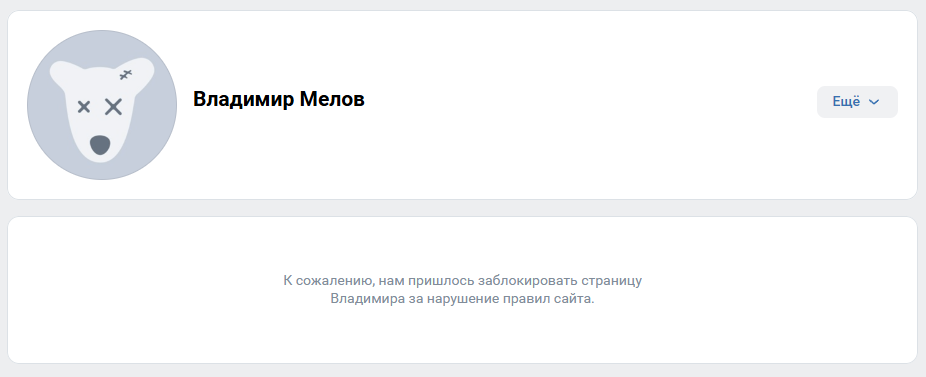This screenshot has width=926, height=377.
Task: Click the dog avatar's nose
Action: pyautogui.click(x=100, y=145)
